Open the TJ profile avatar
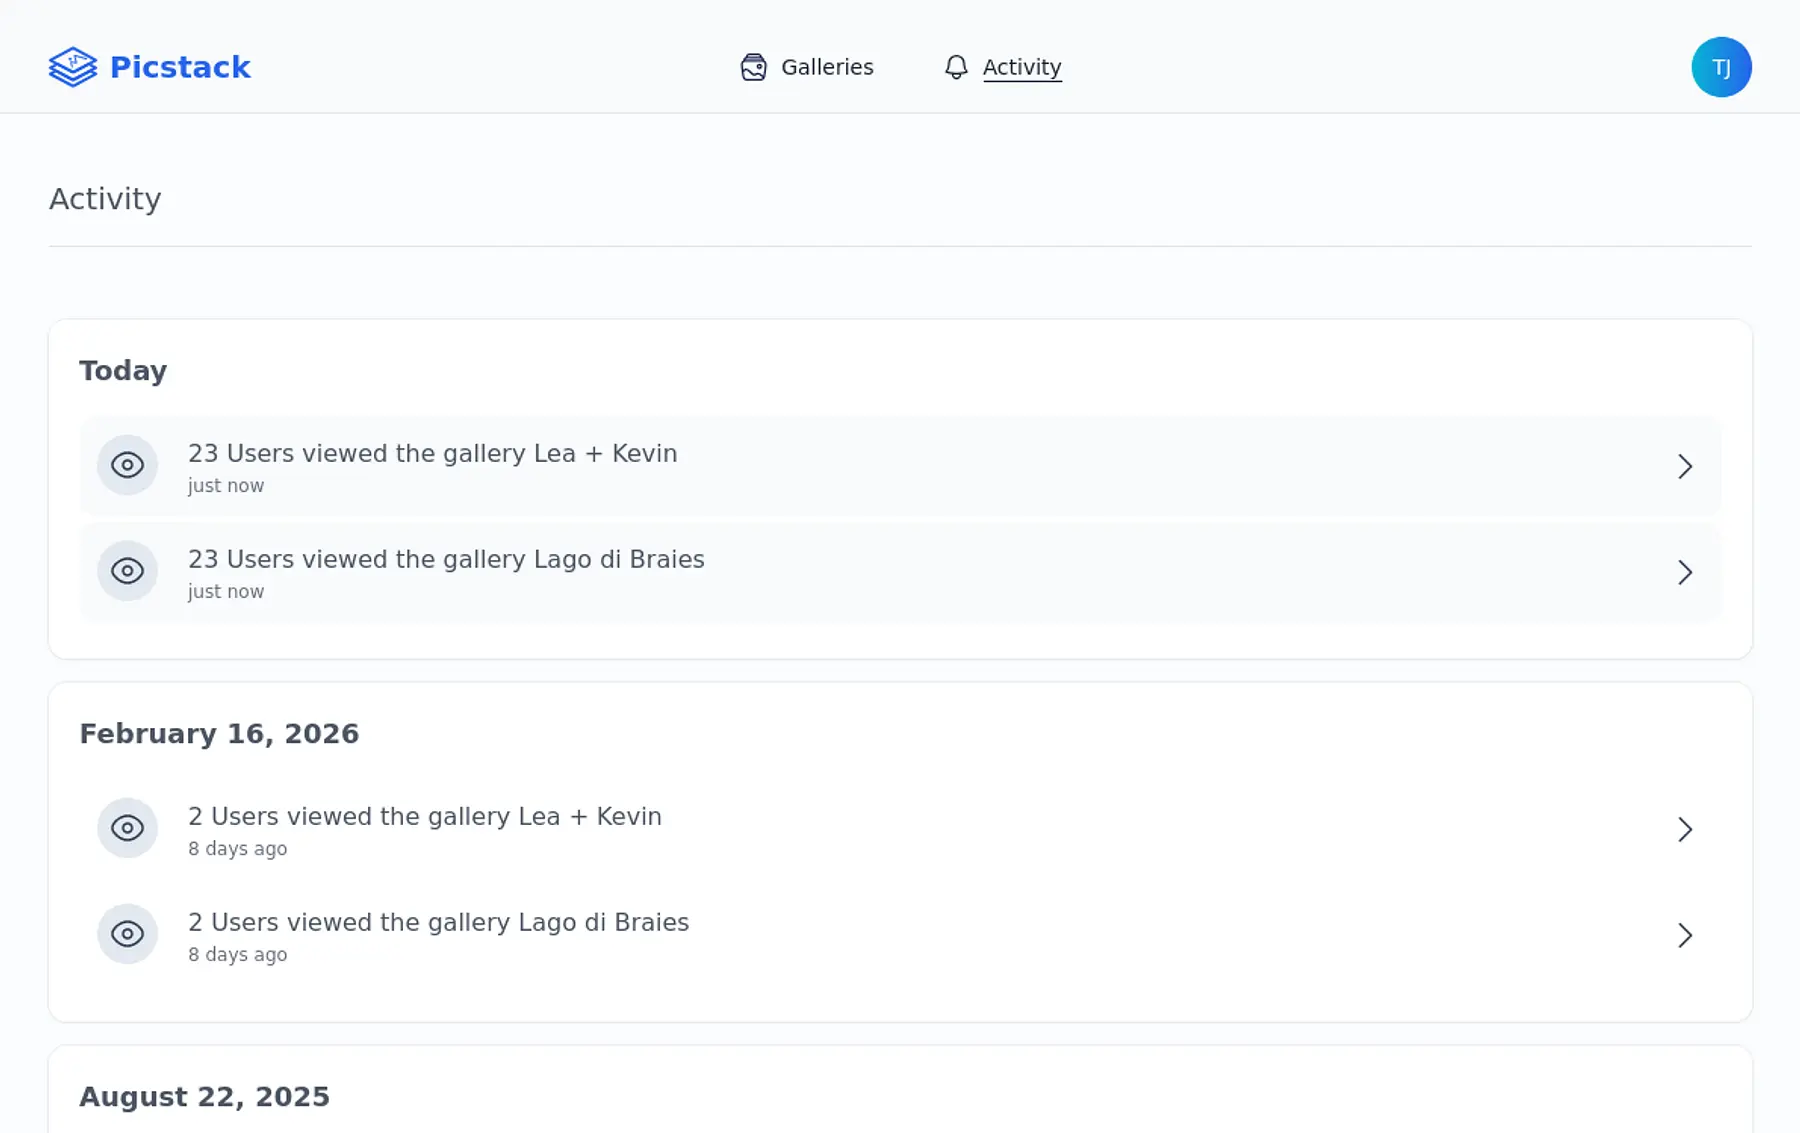Image resolution: width=1800 pixels, height=1133 pixels. 1721,67
